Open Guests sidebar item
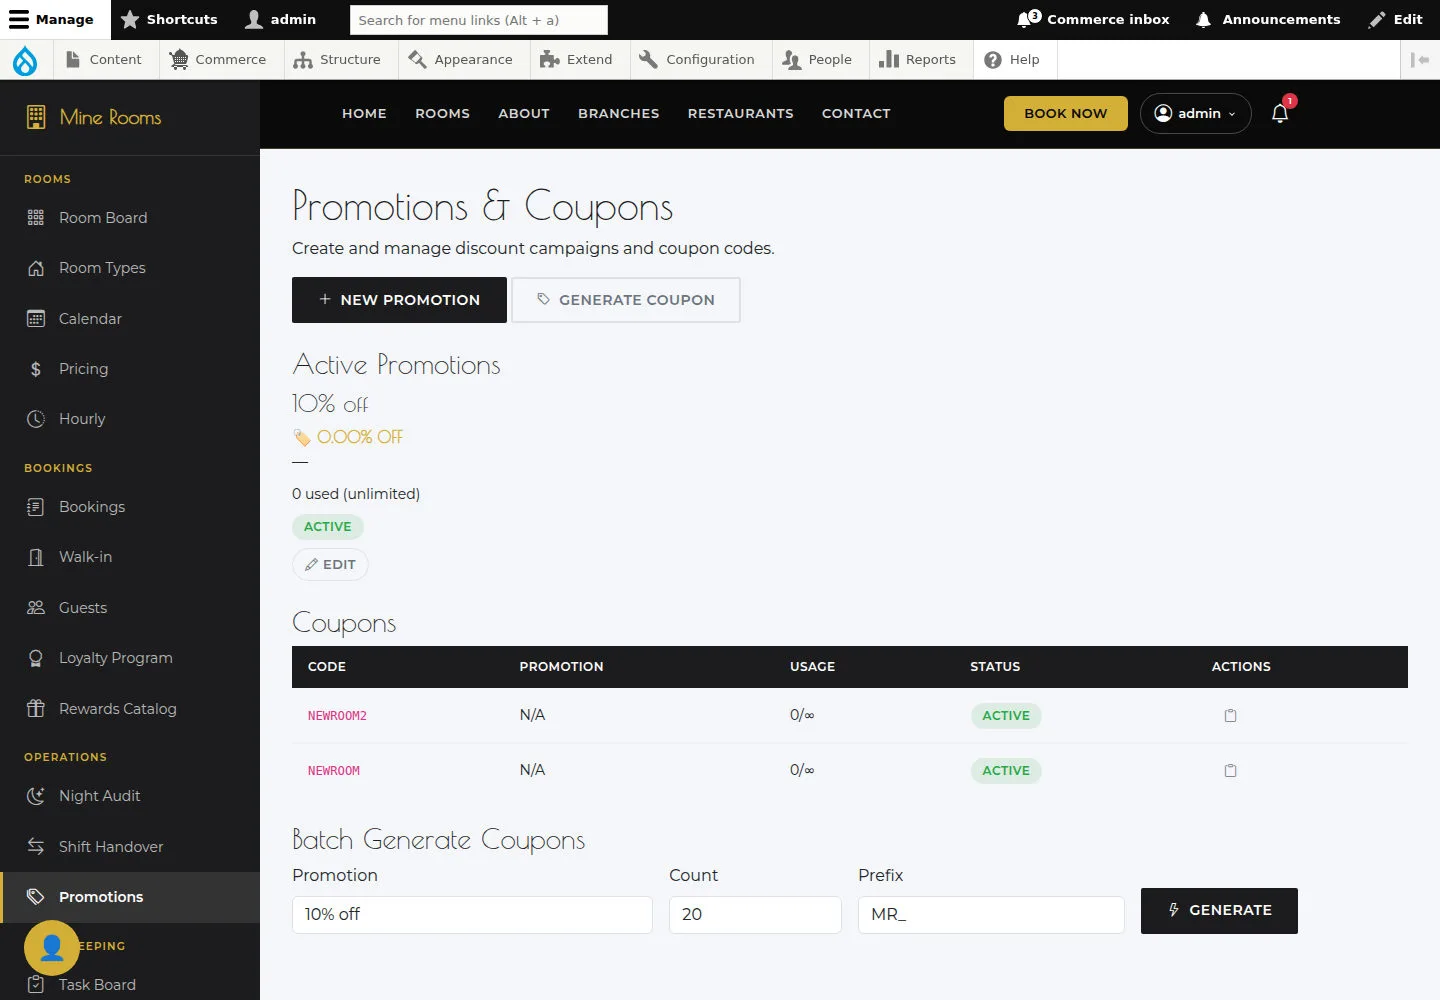1440x1000 pixels. (130, 608)
